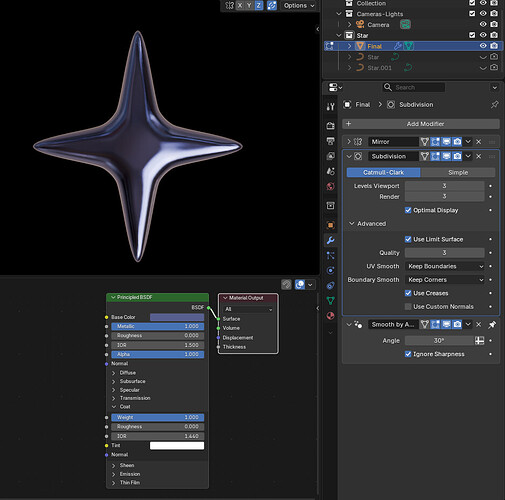Toggle Edit Mode display for Subdivision modifier
Screen dimensions: 505x500
point(435,156)
